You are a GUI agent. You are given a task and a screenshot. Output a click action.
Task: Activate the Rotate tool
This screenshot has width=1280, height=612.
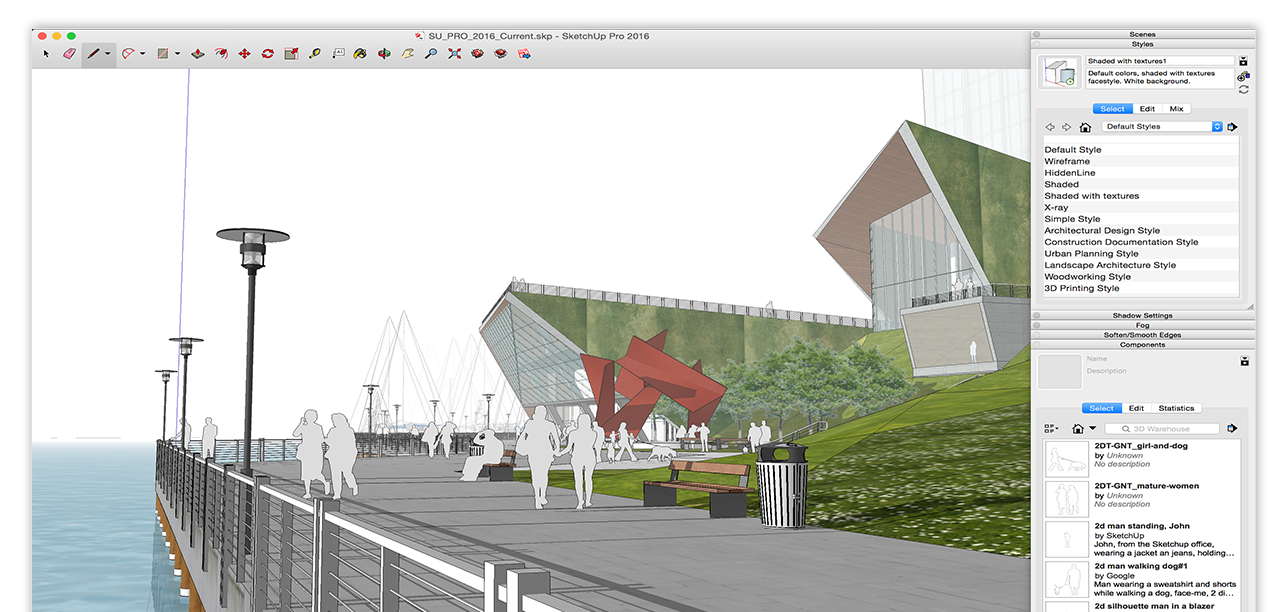(268, 54)
